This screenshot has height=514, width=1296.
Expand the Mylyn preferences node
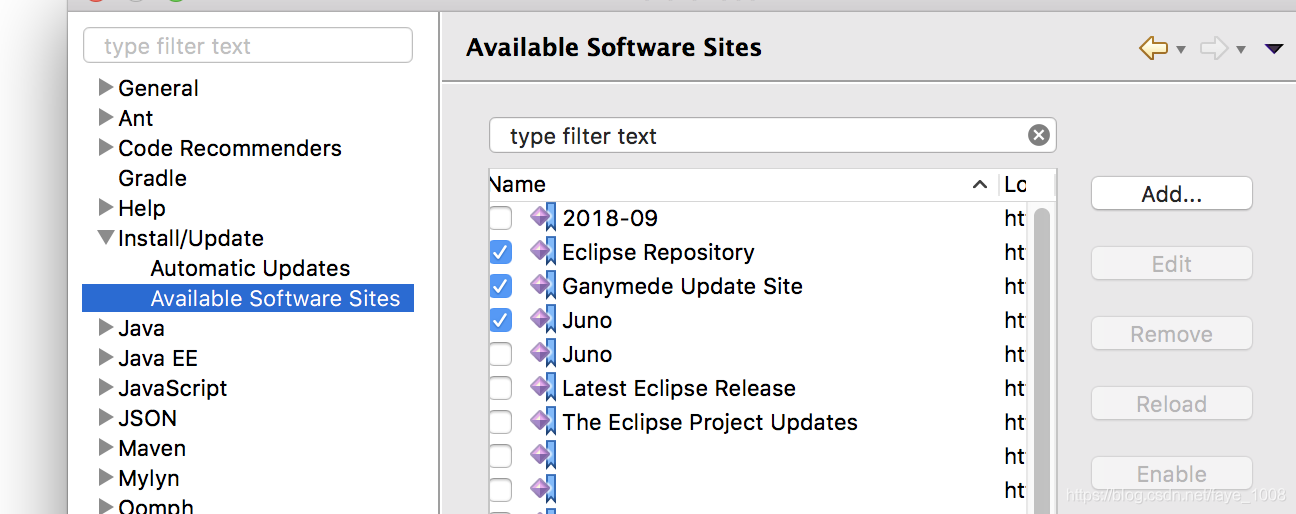pos(106,477)
